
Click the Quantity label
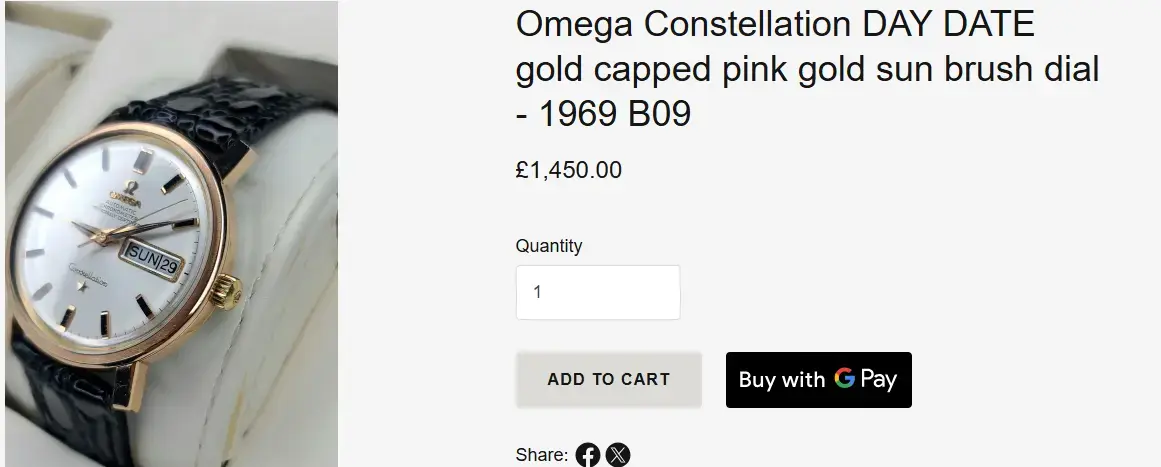(548, 246)
